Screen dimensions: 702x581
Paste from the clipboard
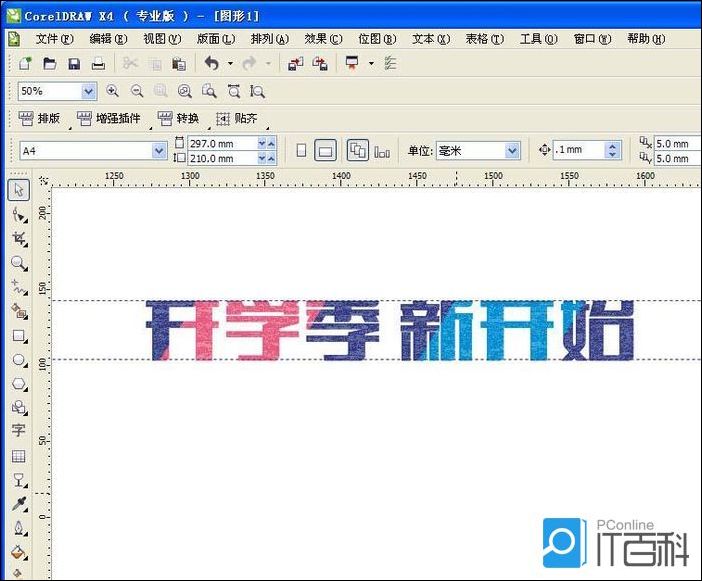tap(179, 64)
